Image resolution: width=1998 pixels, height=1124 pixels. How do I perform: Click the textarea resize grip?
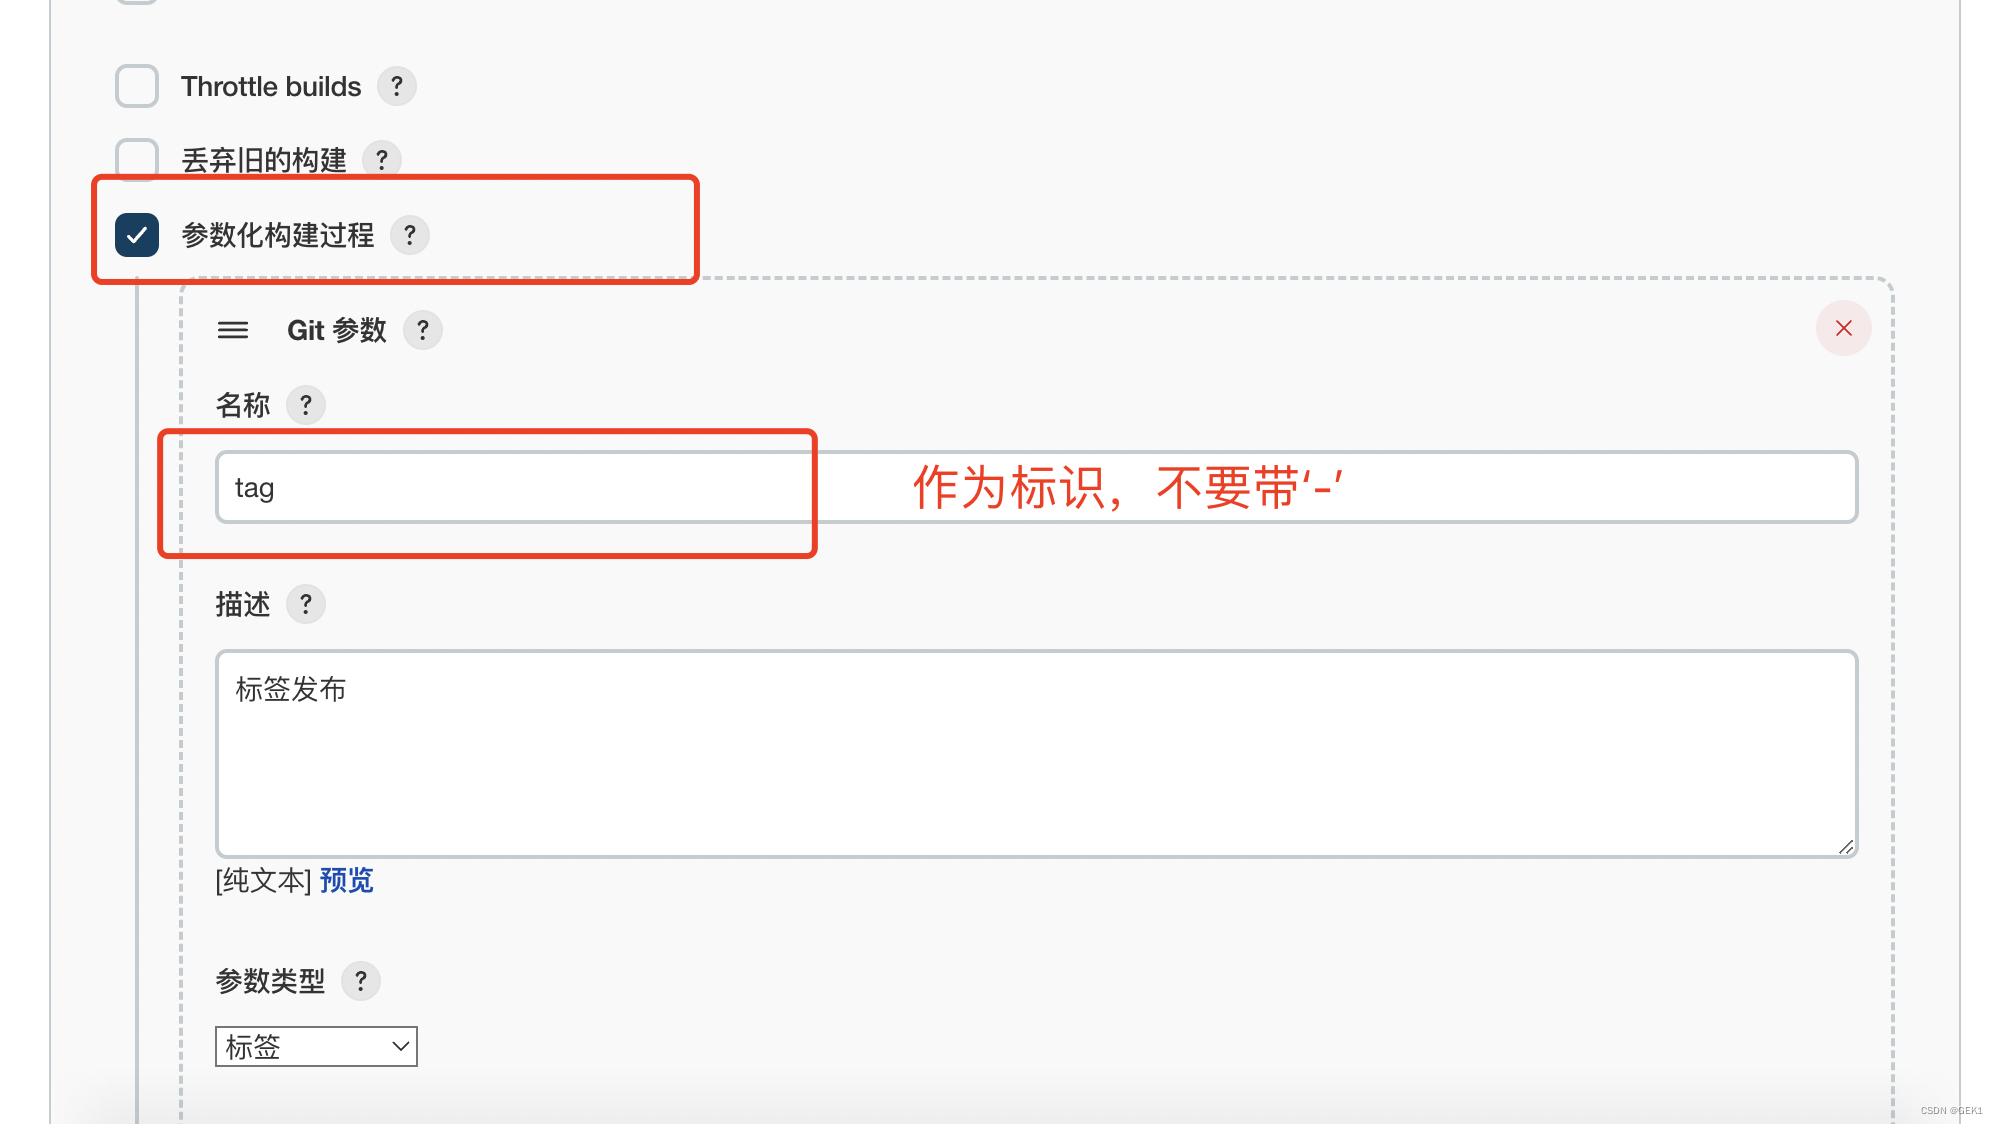click(1845, 848)
